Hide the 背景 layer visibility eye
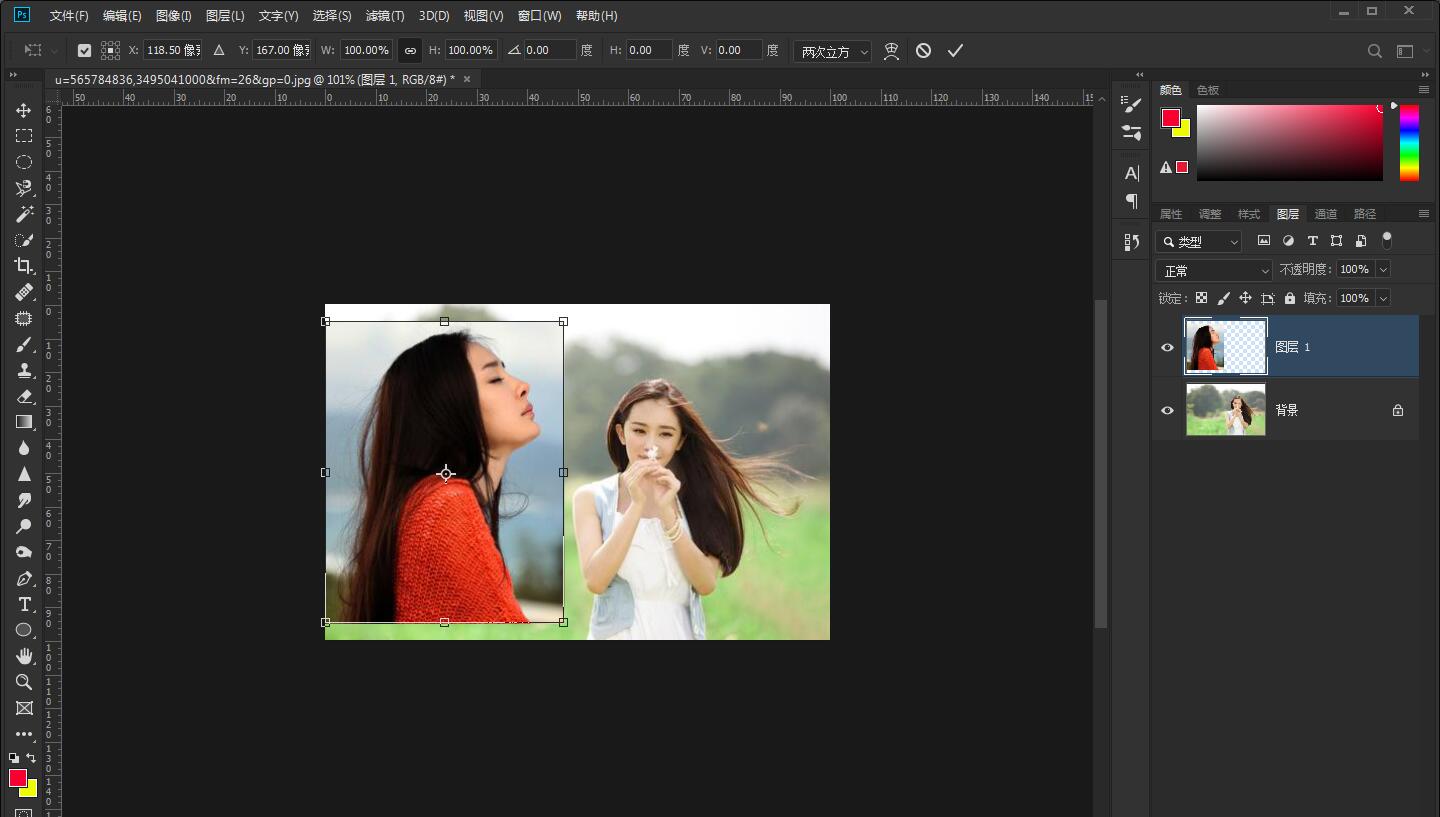This screenshot has height=817, width=1440. coord(1167,410)
